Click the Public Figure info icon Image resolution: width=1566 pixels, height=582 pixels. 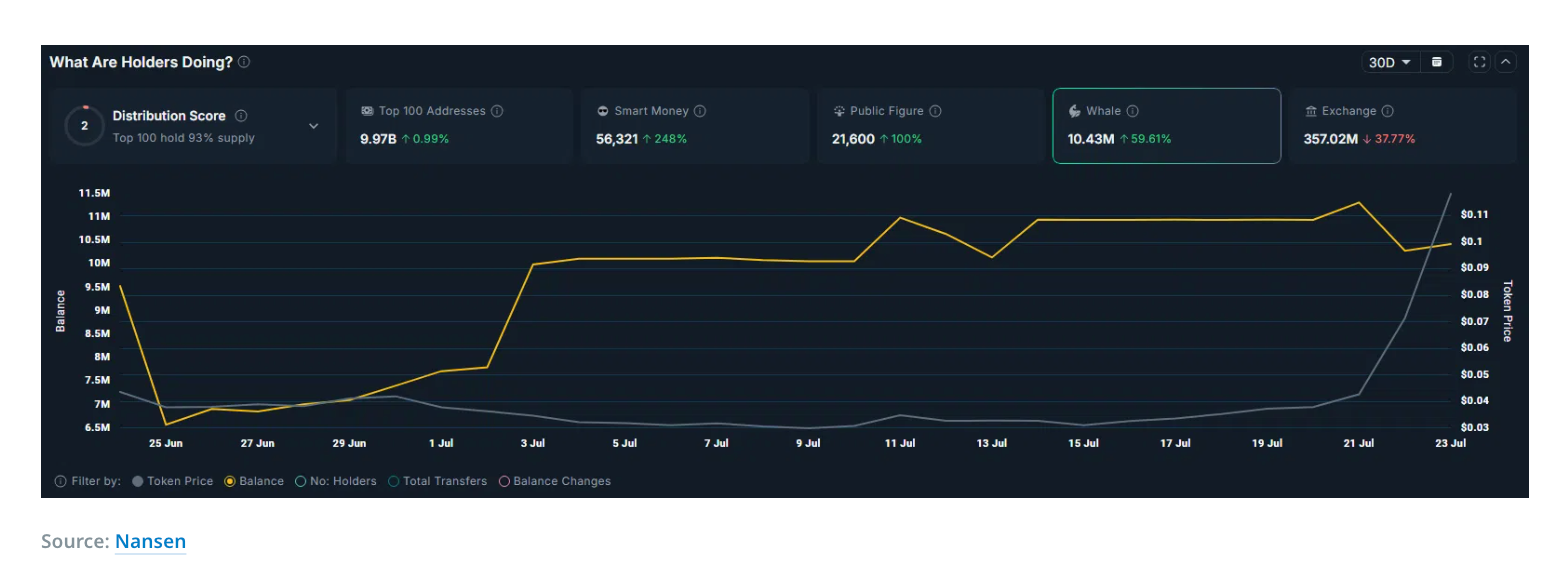click(x=935, y=111)
